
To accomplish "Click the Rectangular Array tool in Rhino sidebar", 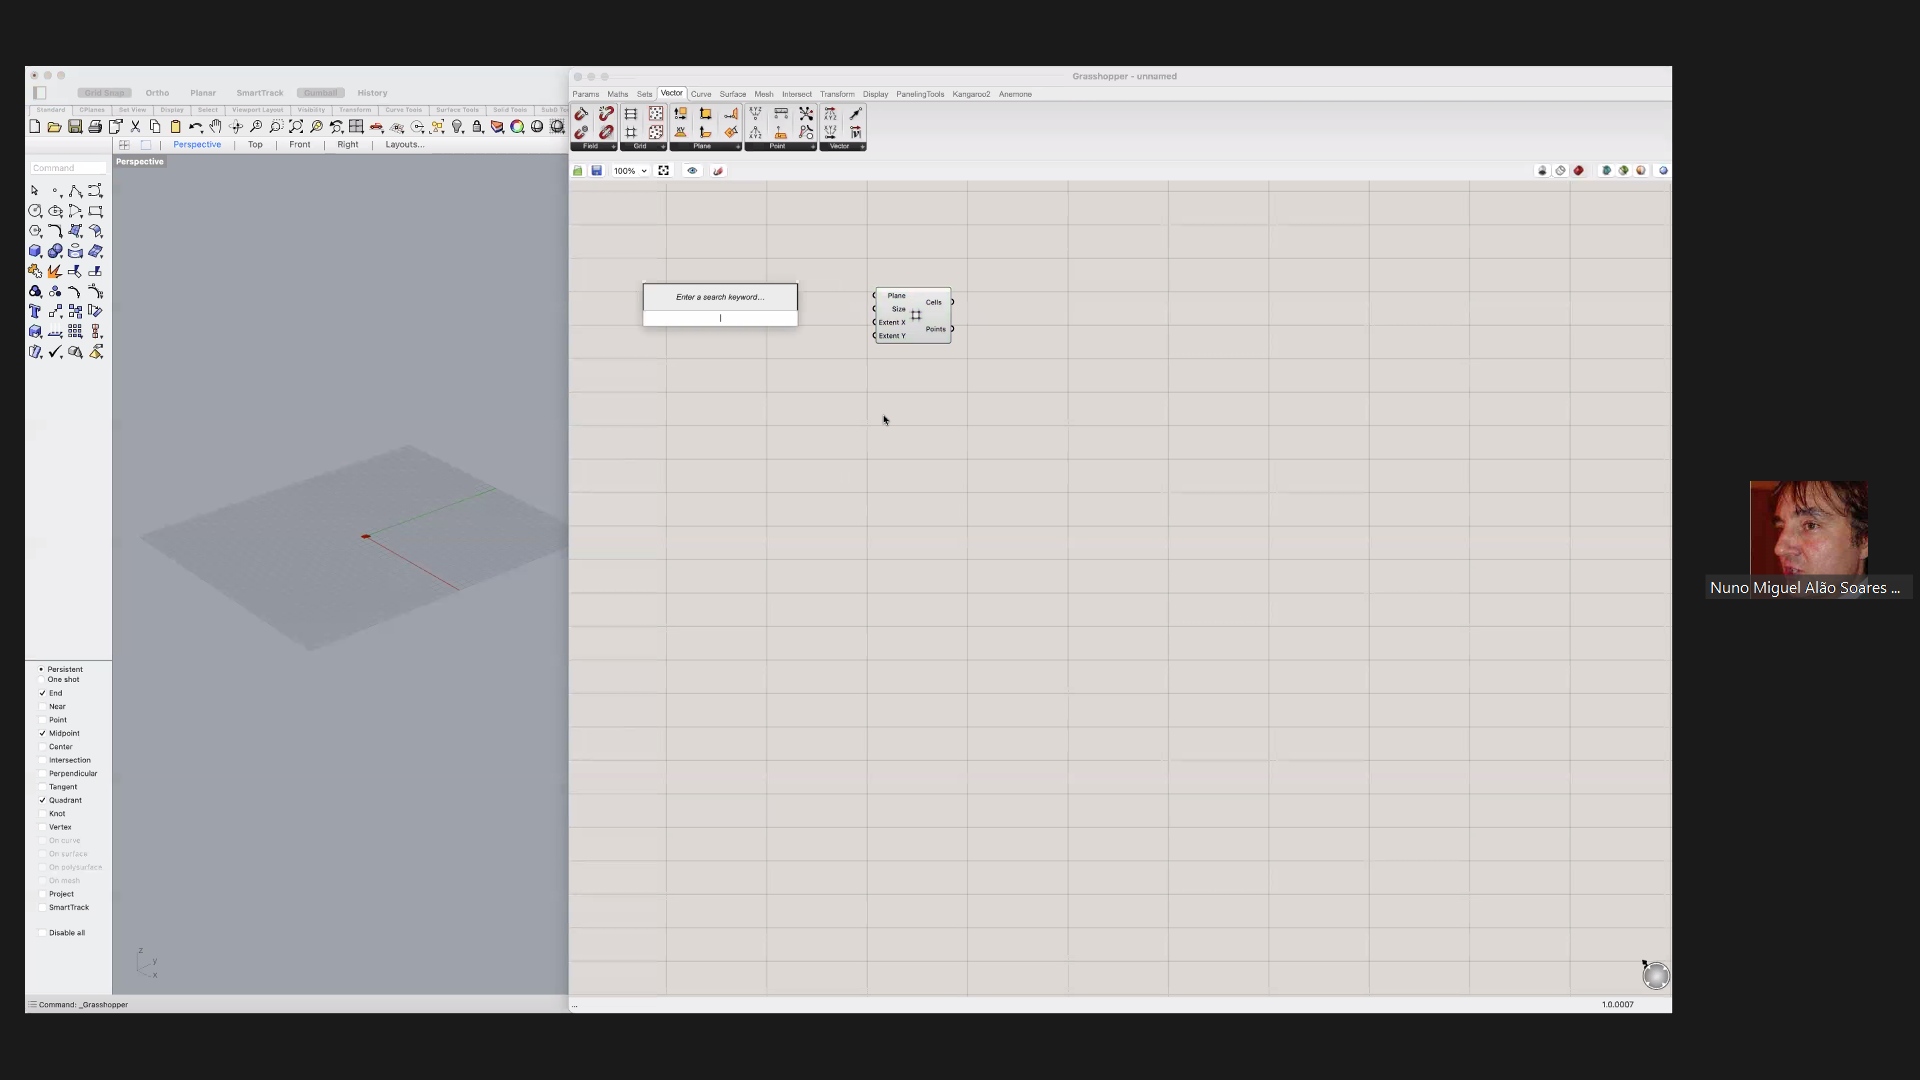I will point(75,331).
